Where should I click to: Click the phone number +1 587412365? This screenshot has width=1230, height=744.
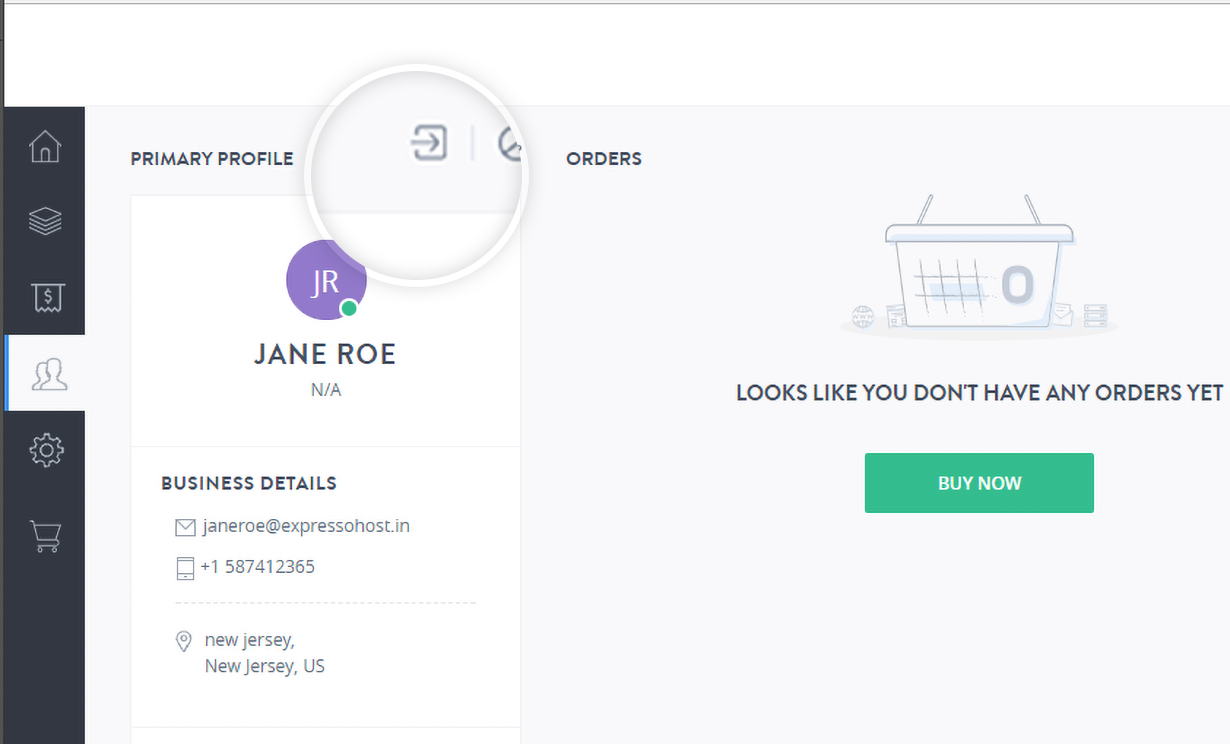pos(257,567)
